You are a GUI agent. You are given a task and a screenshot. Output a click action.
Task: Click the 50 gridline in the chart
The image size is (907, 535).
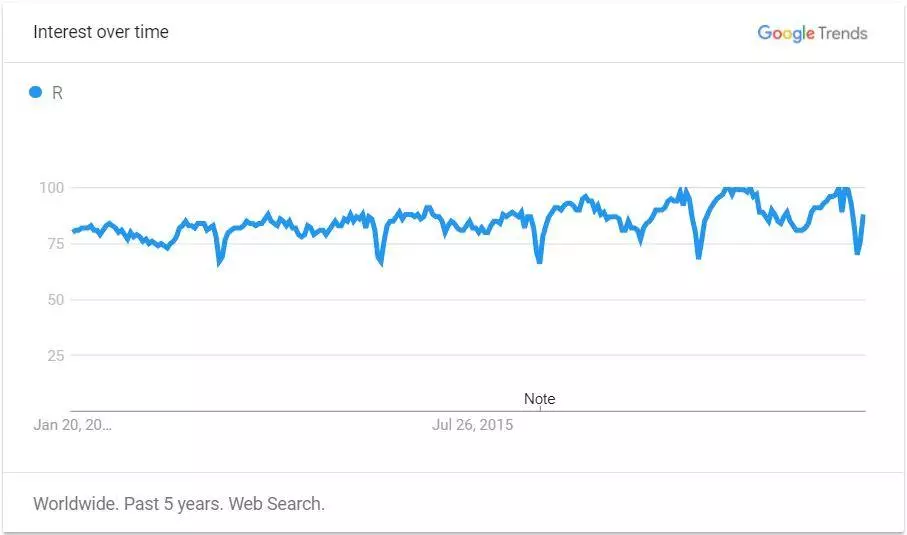coord(468,300)
